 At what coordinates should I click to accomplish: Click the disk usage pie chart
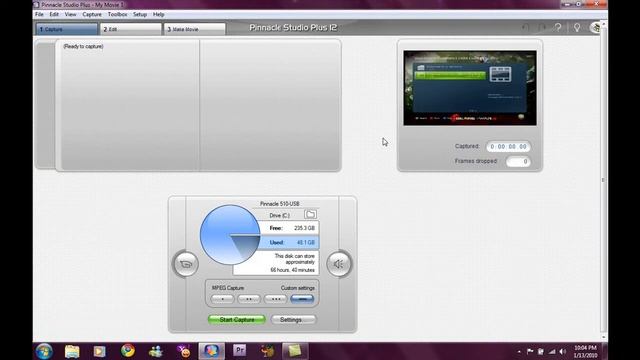pyautogui.click(x=230, y=235)
